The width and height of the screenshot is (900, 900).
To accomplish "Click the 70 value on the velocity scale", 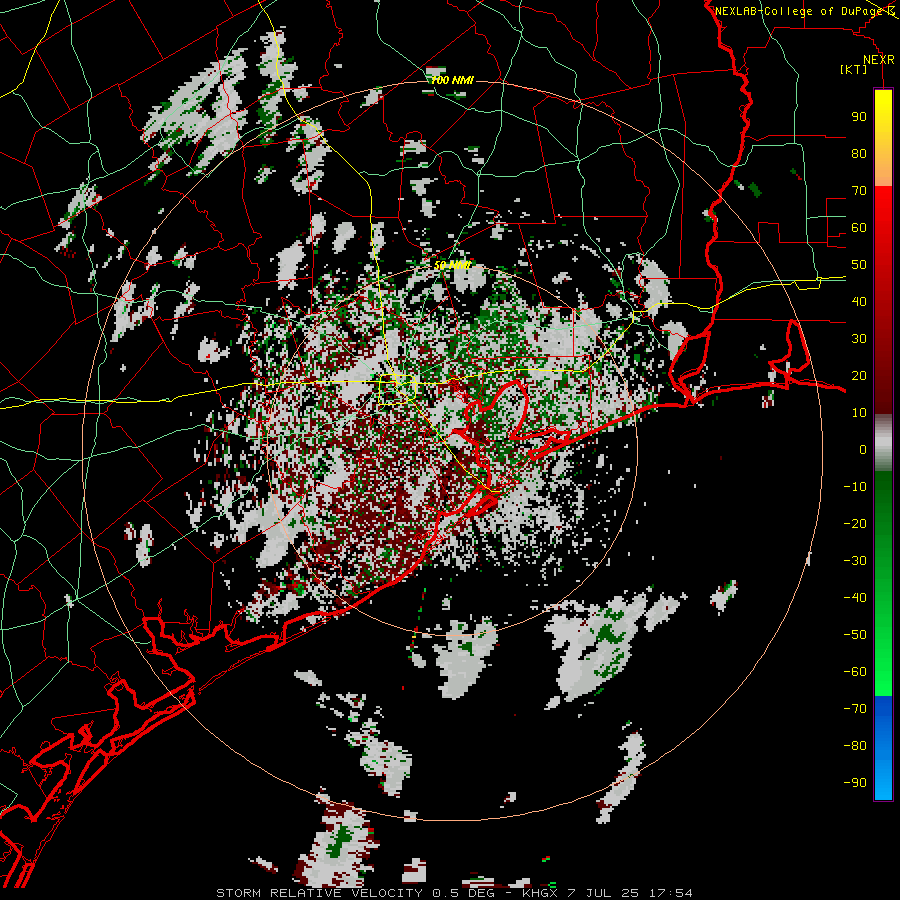I will (x=859, y=191).
